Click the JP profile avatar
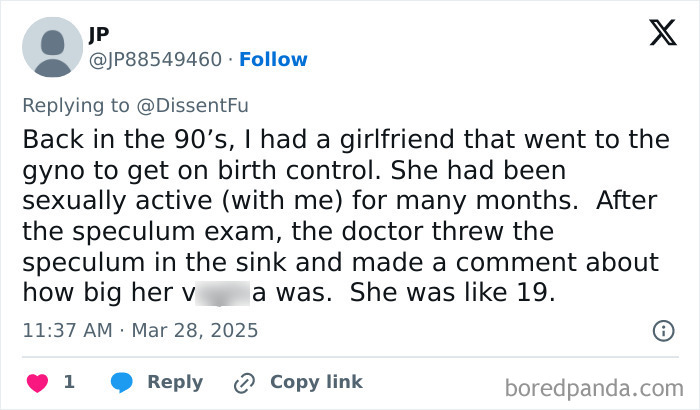Screen dimensions: 700x410 (52, 47)
